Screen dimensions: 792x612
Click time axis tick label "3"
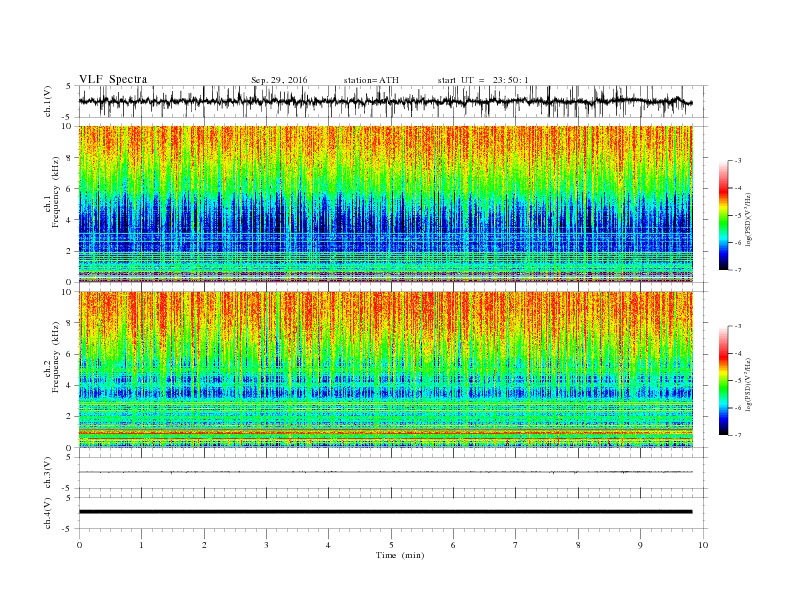[x=266, y=545]
